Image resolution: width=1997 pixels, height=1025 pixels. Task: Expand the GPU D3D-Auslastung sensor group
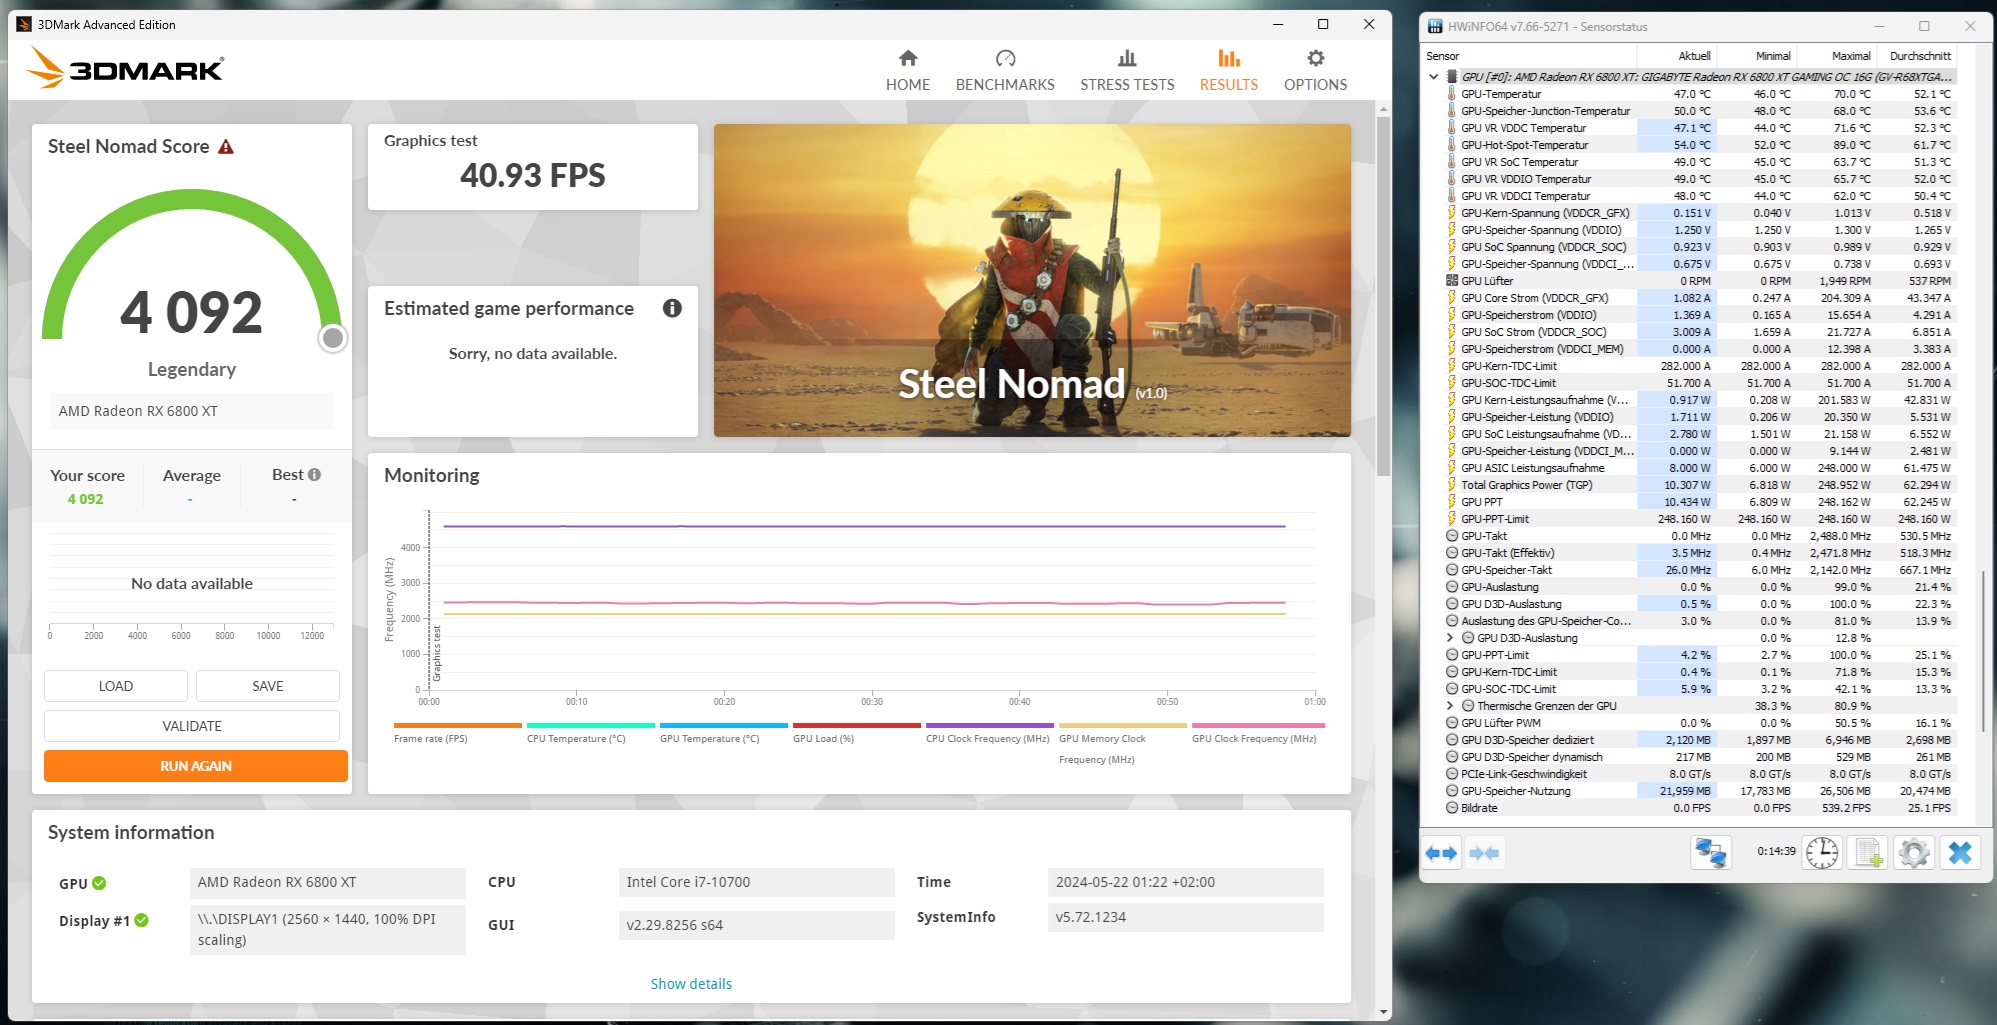1449,637
